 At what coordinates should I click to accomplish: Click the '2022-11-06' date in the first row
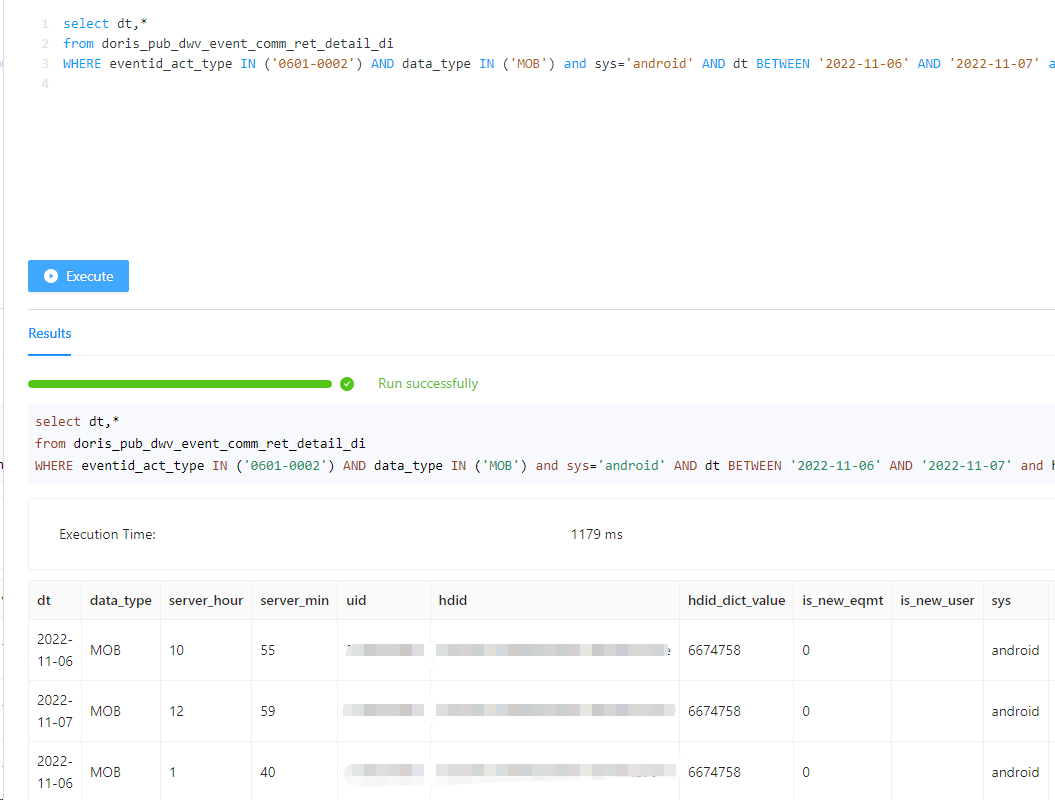coord(55,650)
